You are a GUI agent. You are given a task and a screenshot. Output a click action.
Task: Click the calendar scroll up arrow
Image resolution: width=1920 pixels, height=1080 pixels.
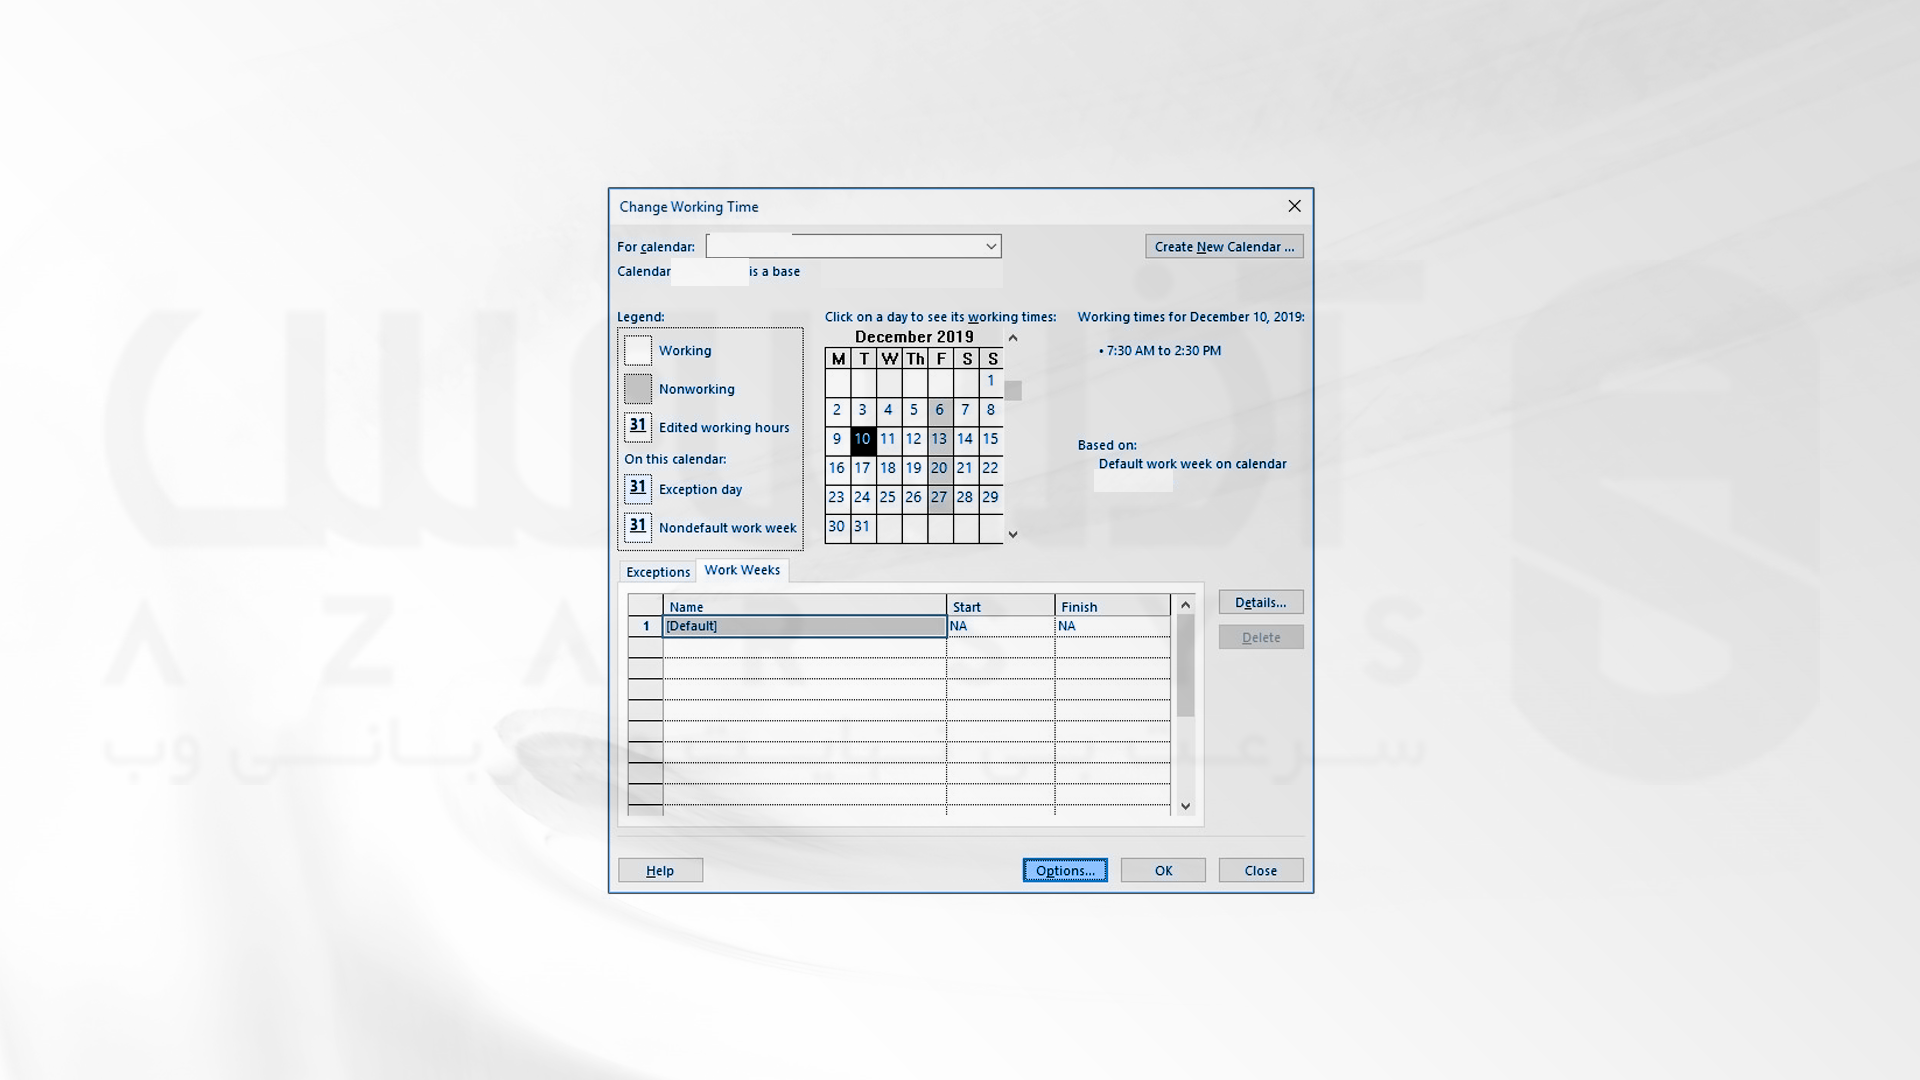(x=1014, y=338)
